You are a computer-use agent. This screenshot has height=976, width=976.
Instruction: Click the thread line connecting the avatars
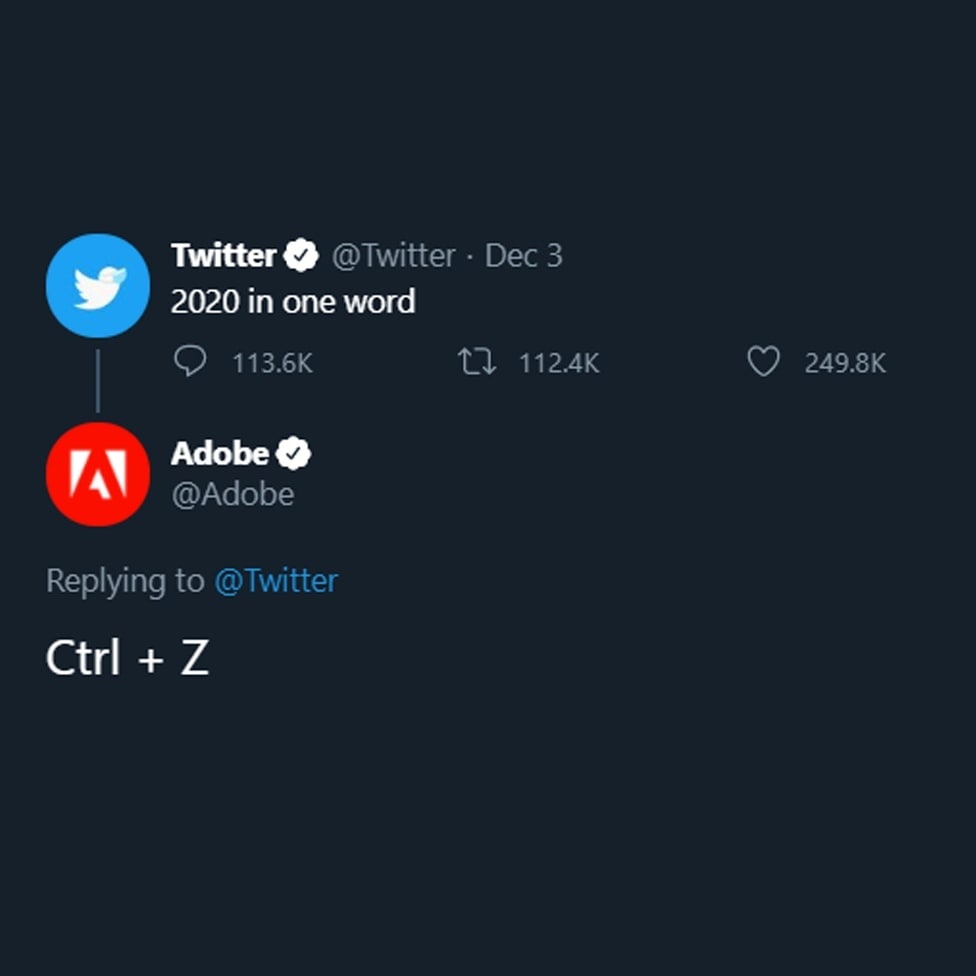point(97,381)
